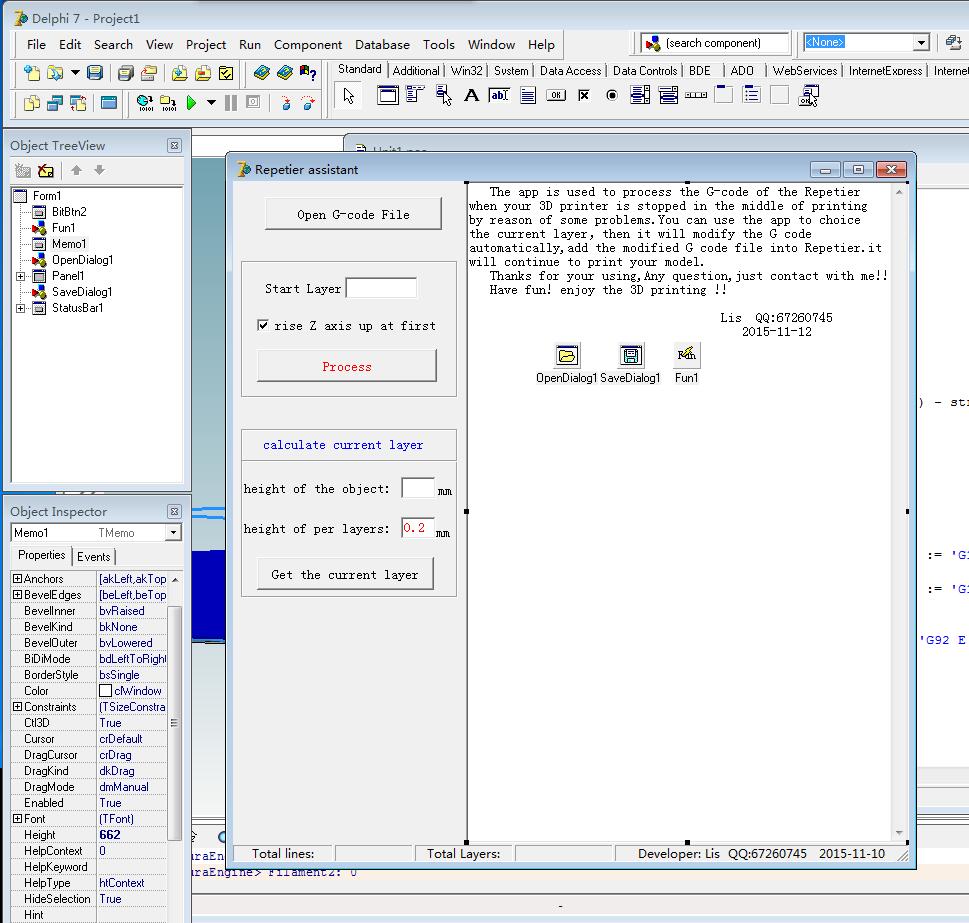Switch to the Additional palette tab
The image size is (969, 923).
tap(415, 71)
